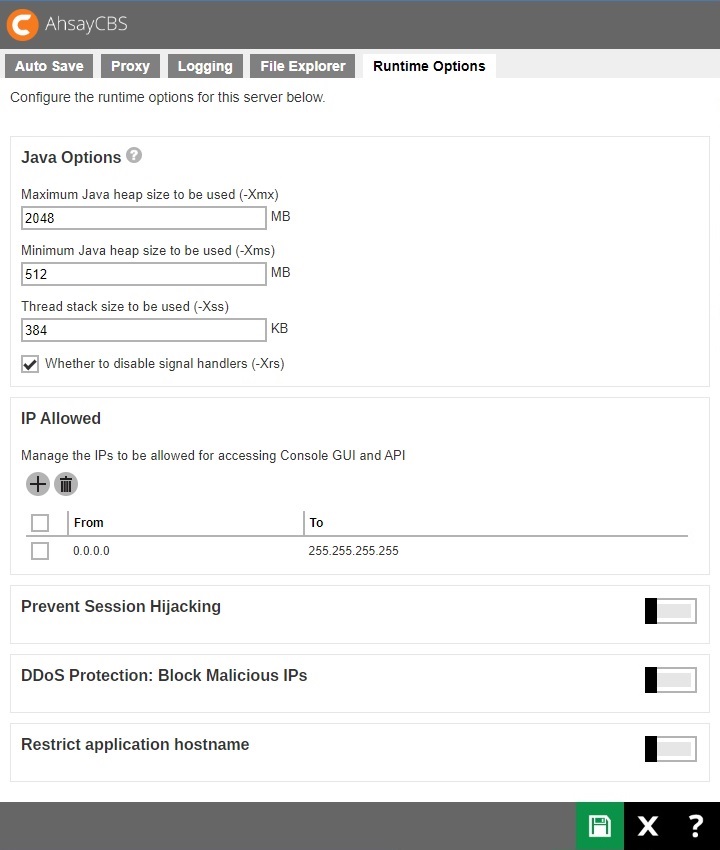The height and width of the screenshot is (850, 720).
Task: Enable DDoS Protection for malicious IPs
Action: [670, 679]
